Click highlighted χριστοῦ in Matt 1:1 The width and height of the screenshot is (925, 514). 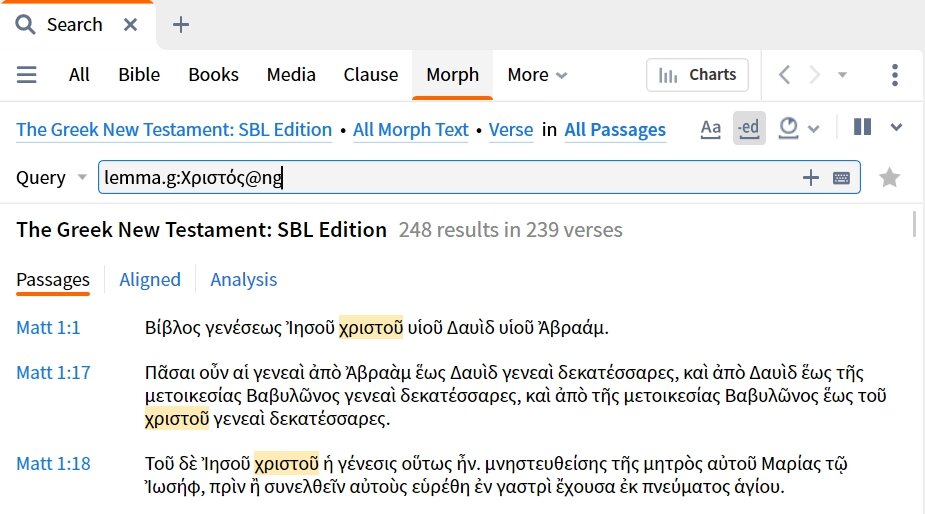tap(371, 328)
